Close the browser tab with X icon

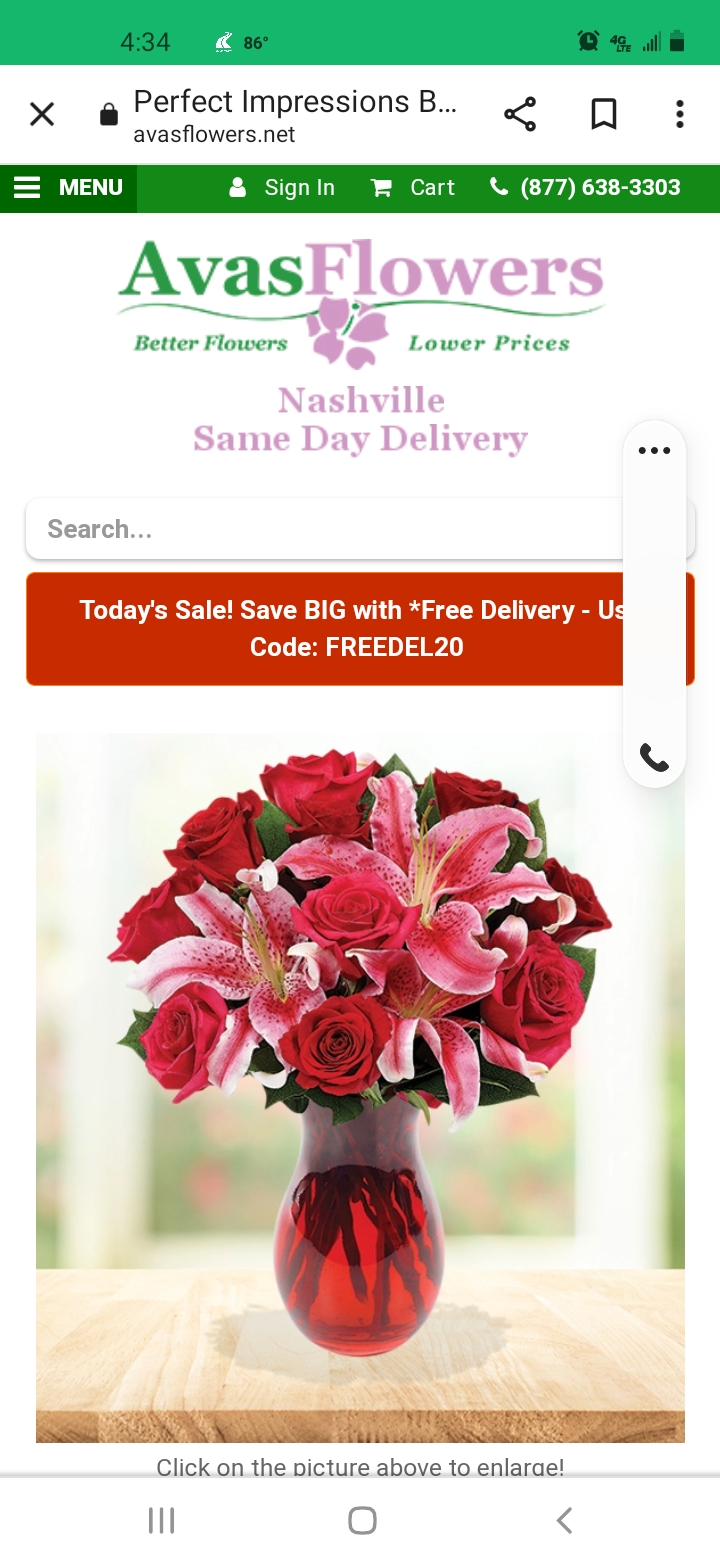pos(42,114)
